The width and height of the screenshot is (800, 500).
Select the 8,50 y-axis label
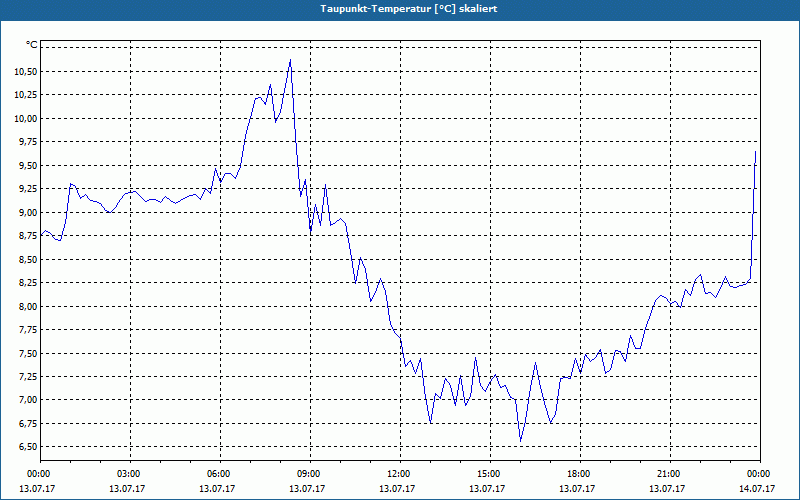pyautogui.click(x=28, y=259)
